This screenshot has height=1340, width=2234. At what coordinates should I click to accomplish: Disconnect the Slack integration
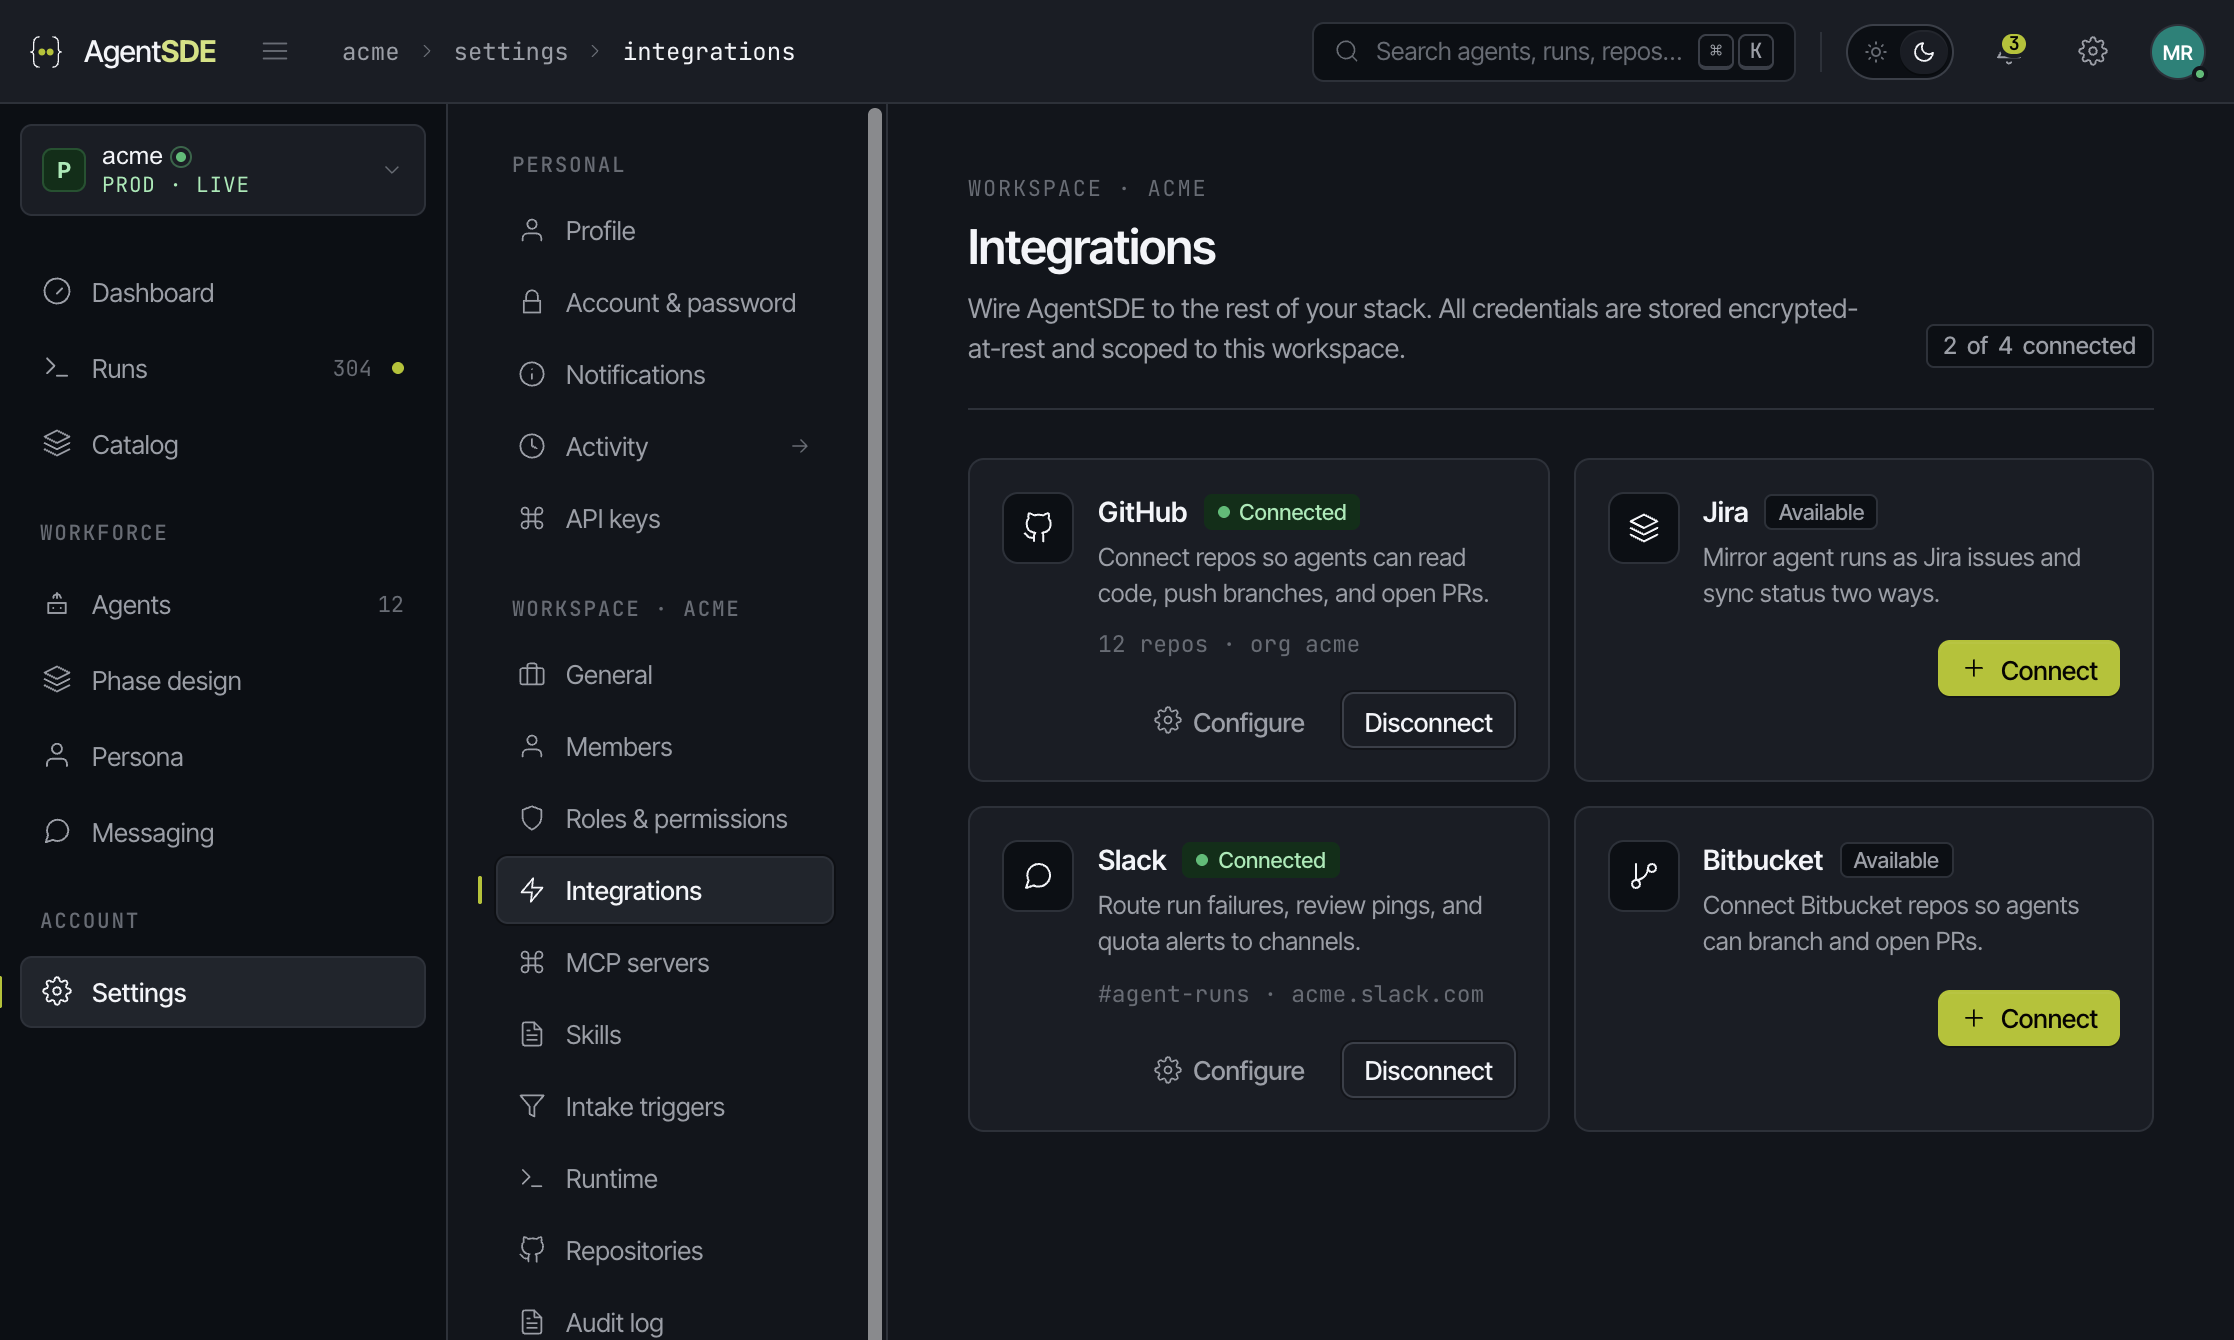(x=1428, y=1070)
